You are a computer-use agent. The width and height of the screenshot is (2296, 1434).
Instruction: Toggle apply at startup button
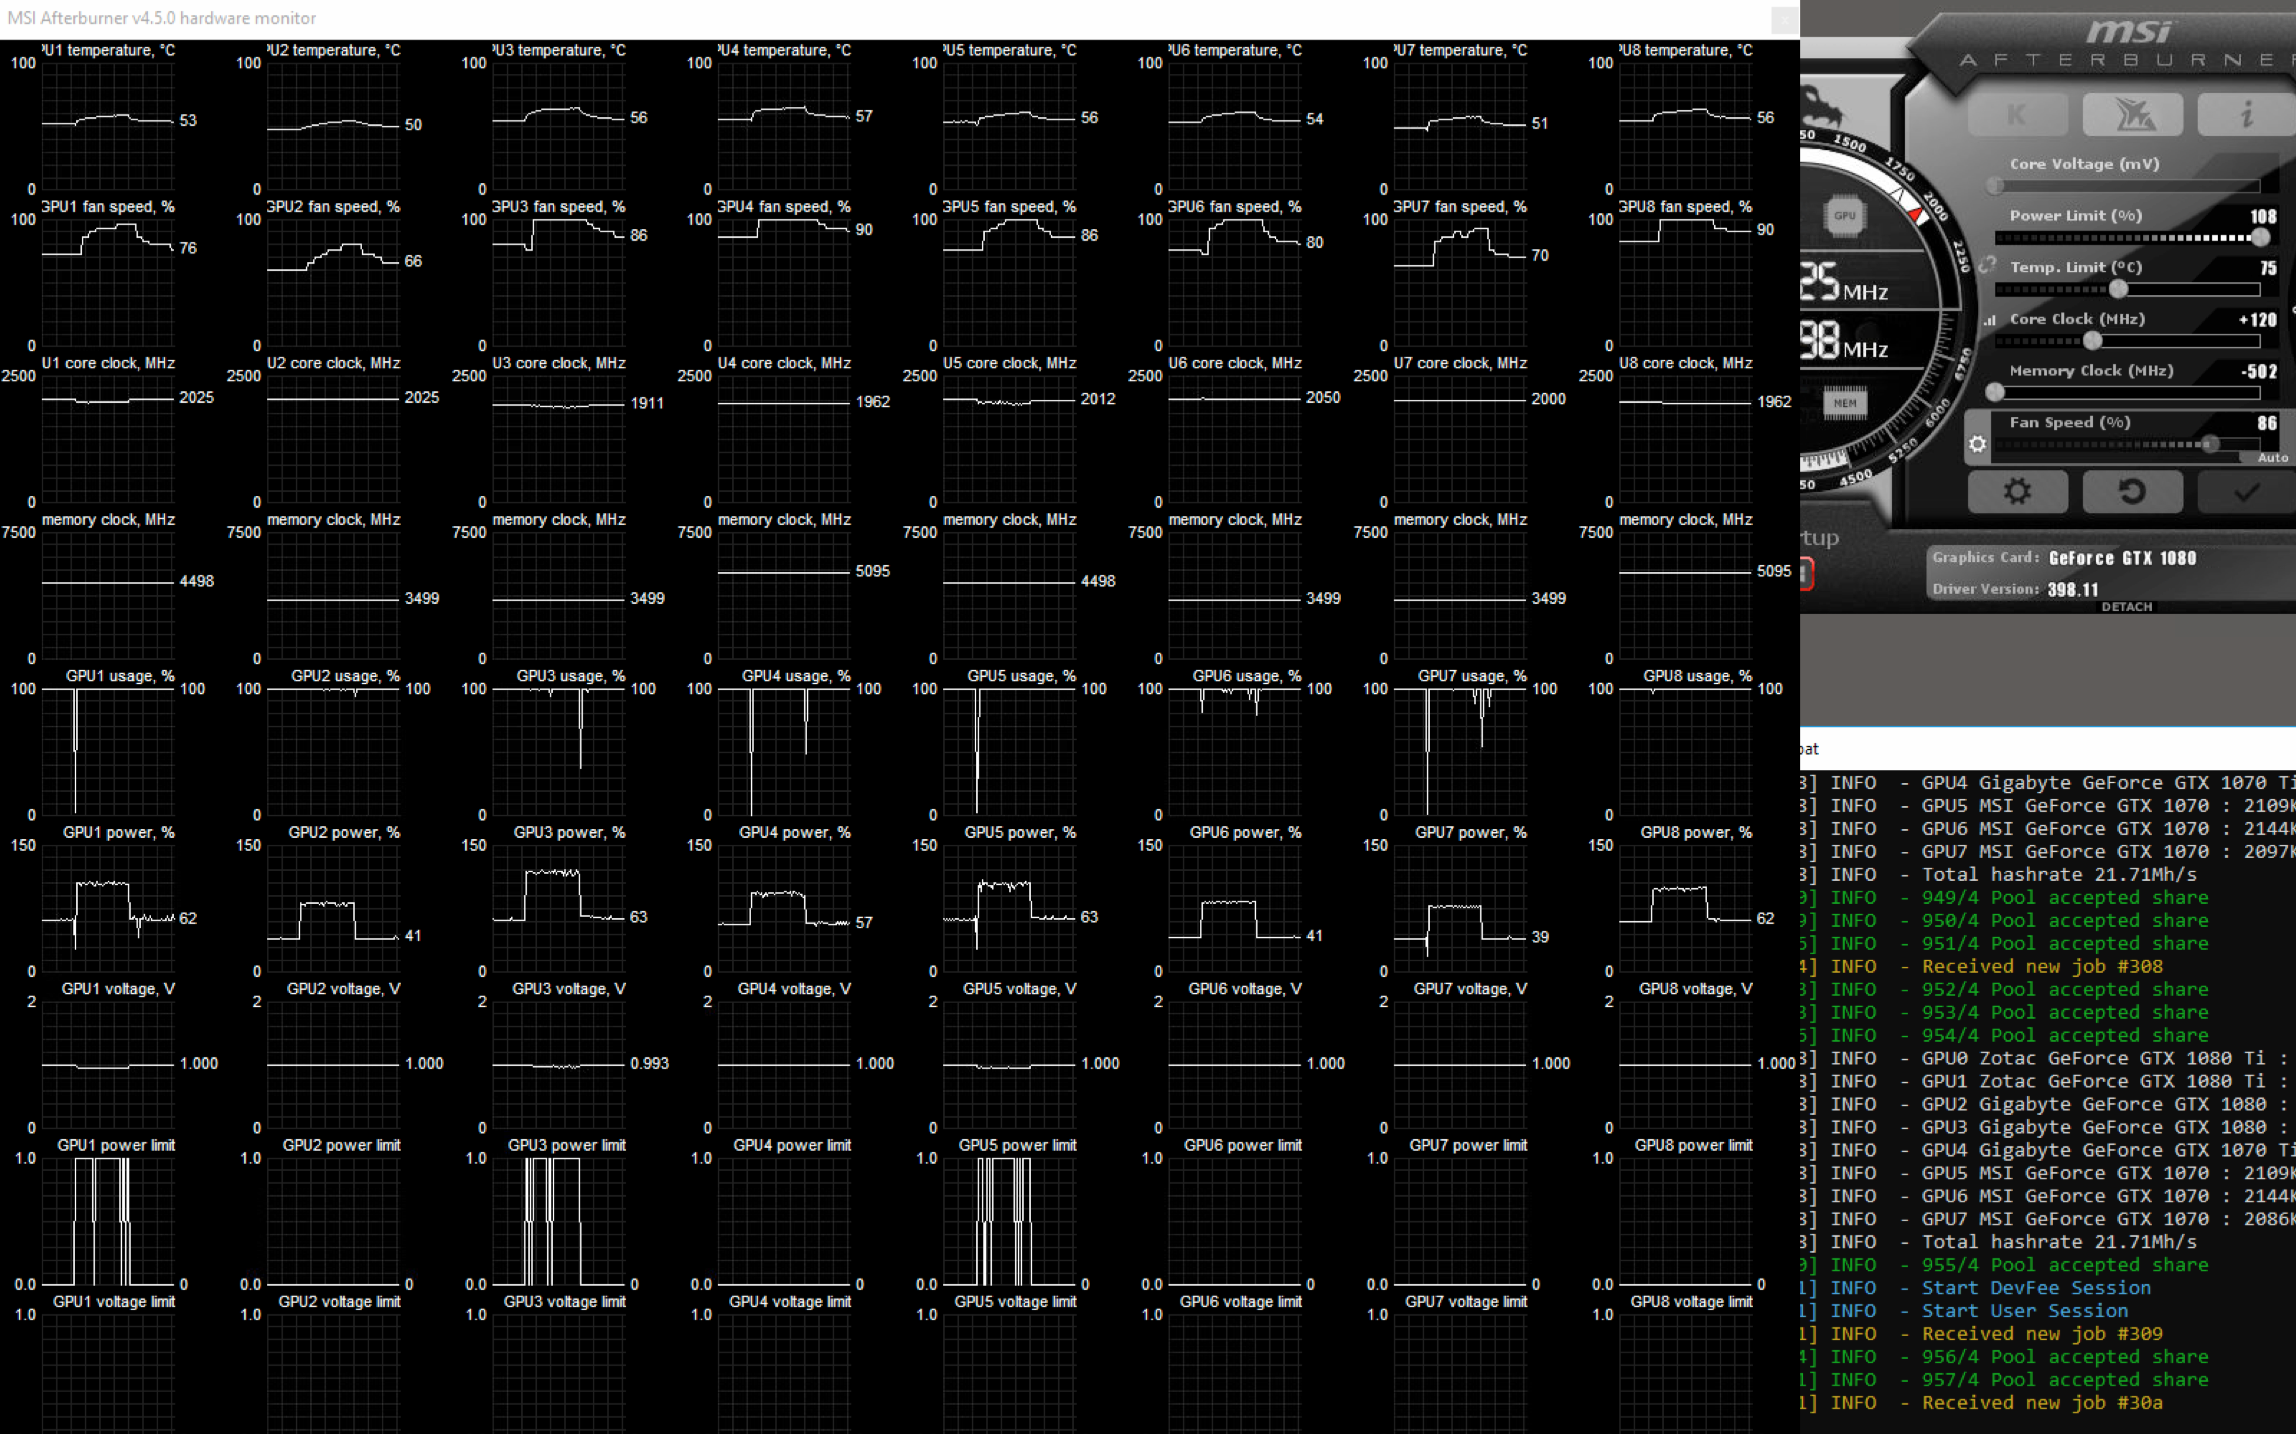[1807, 573]
